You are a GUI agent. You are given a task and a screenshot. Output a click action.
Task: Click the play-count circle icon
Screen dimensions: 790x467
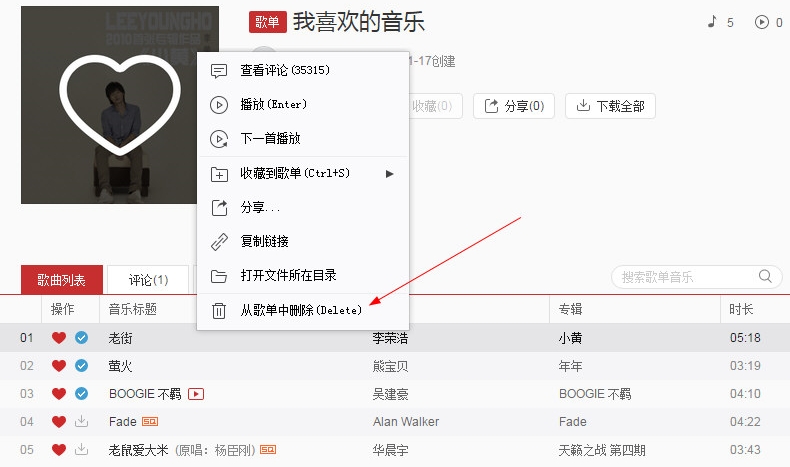[x=761, y=22]
